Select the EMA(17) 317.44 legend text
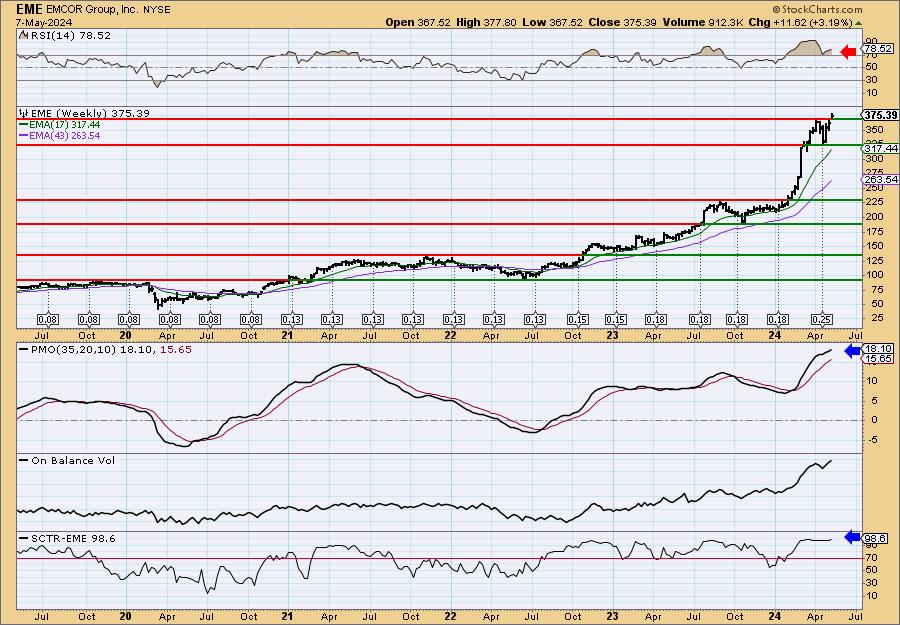The height and width of the screenshot is (625, 900). (x=65, y=125)
